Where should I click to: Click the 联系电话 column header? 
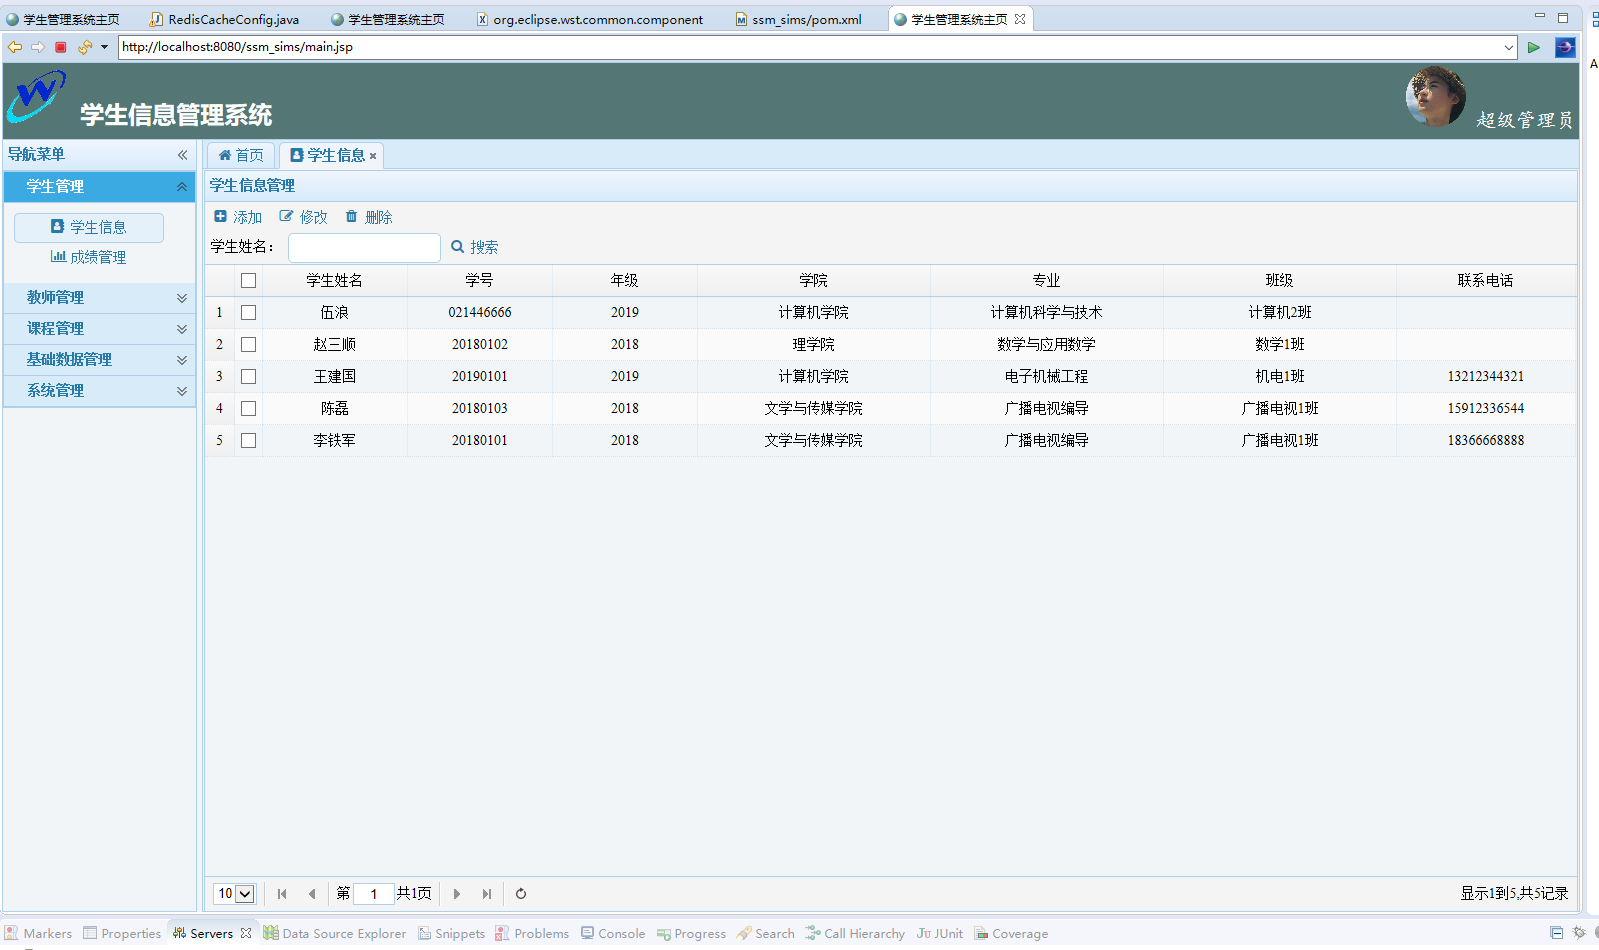pyautogui.click(x=1486, y=281)
